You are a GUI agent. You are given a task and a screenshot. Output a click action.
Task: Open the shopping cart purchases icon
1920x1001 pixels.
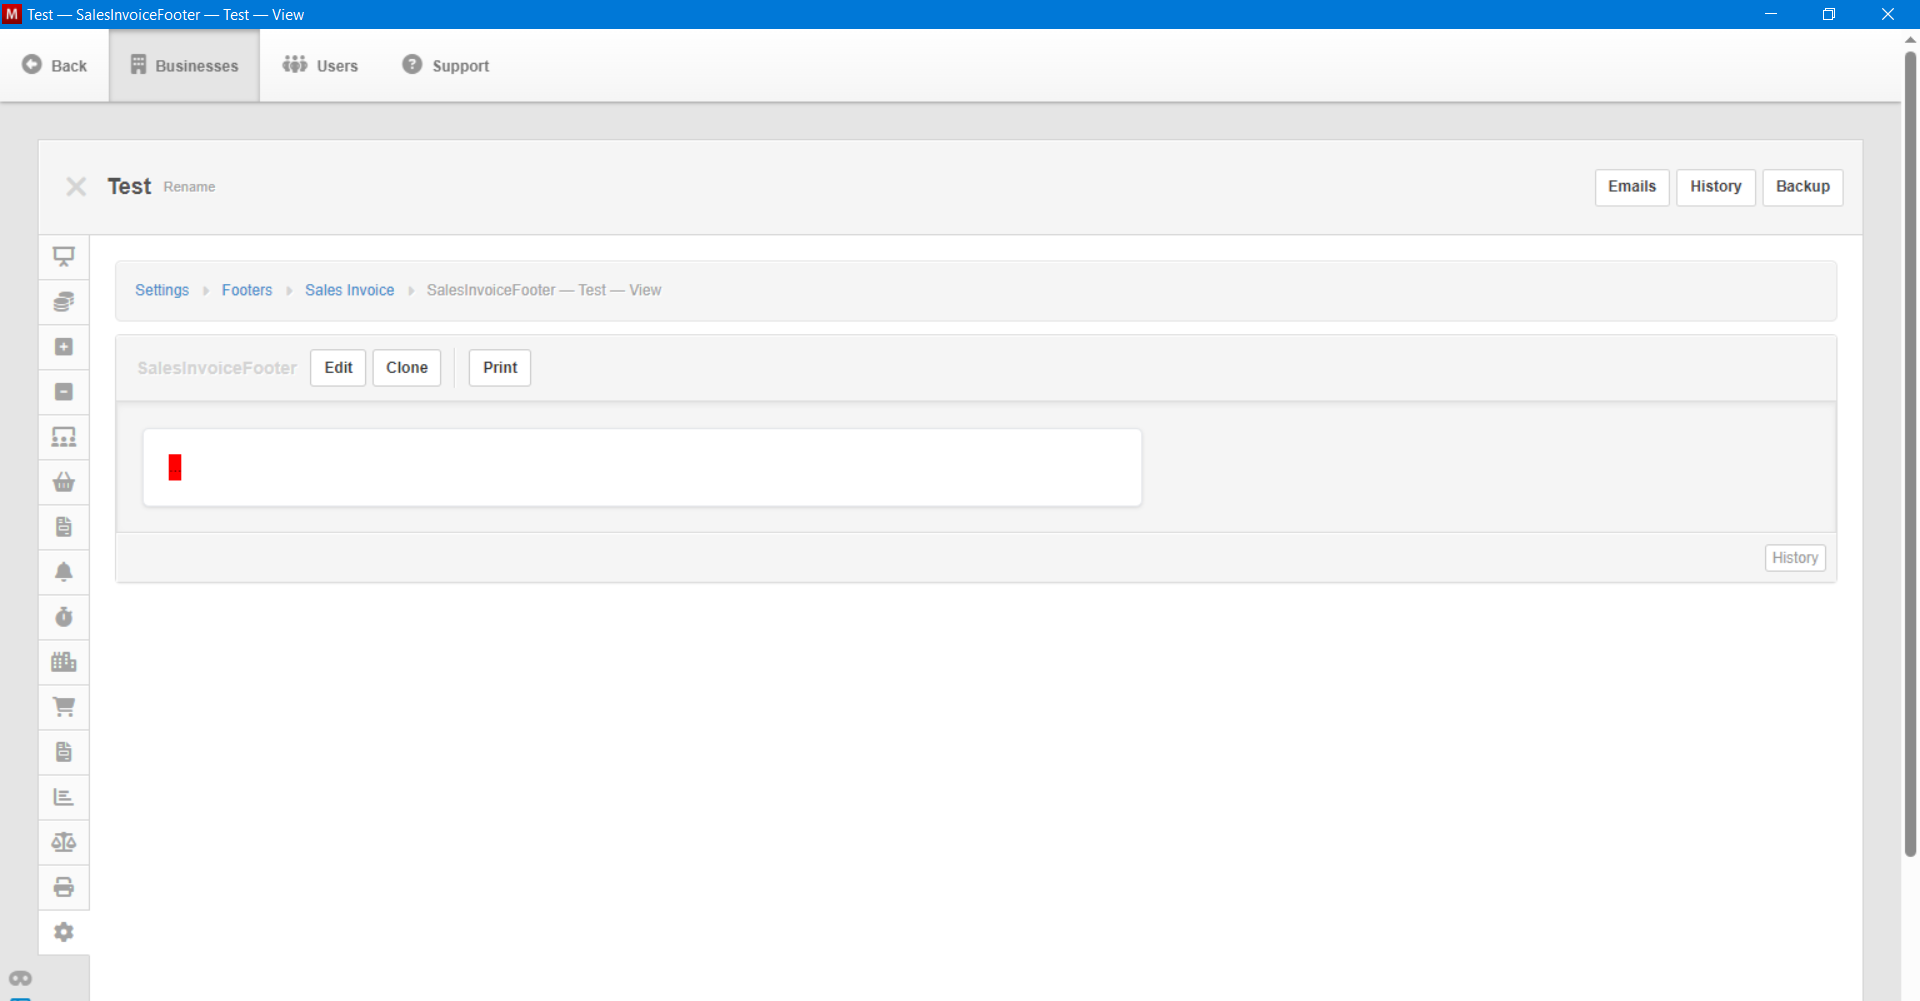pyautogui.click(x=64, y=707)
